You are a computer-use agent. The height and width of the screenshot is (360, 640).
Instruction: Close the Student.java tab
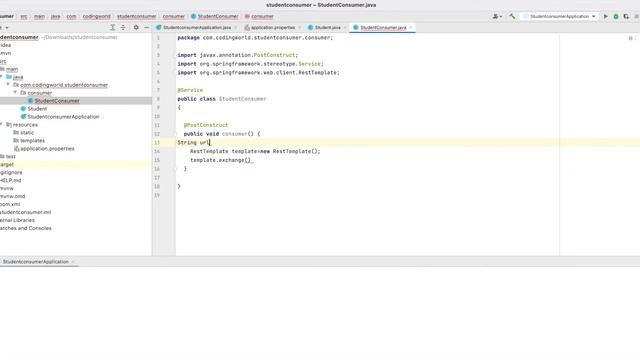tap(345, 27)
